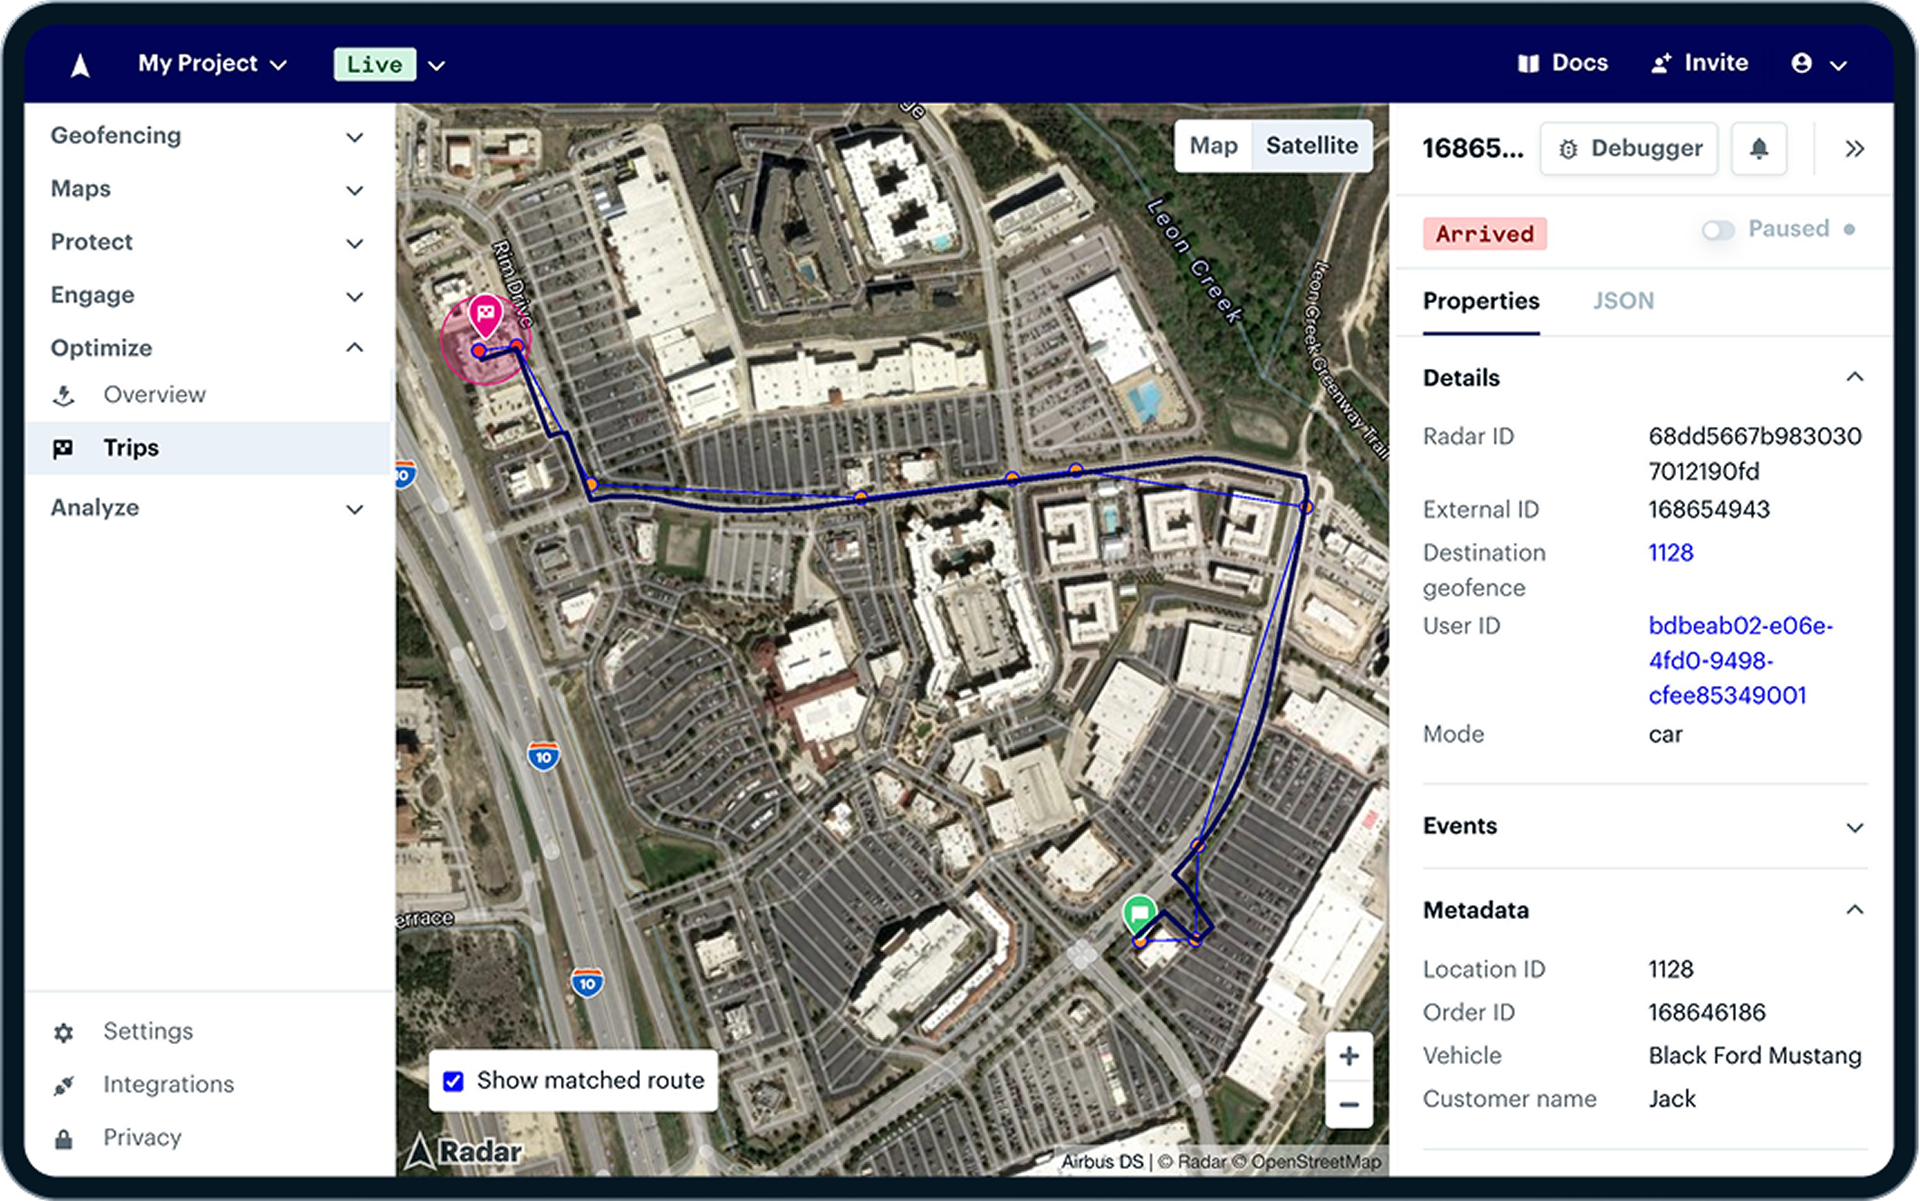Image resolution: width=1920 pixels, height=1201 pixels.
Task: Zoom out on the map
Action: click(x=1348, y=1105)
